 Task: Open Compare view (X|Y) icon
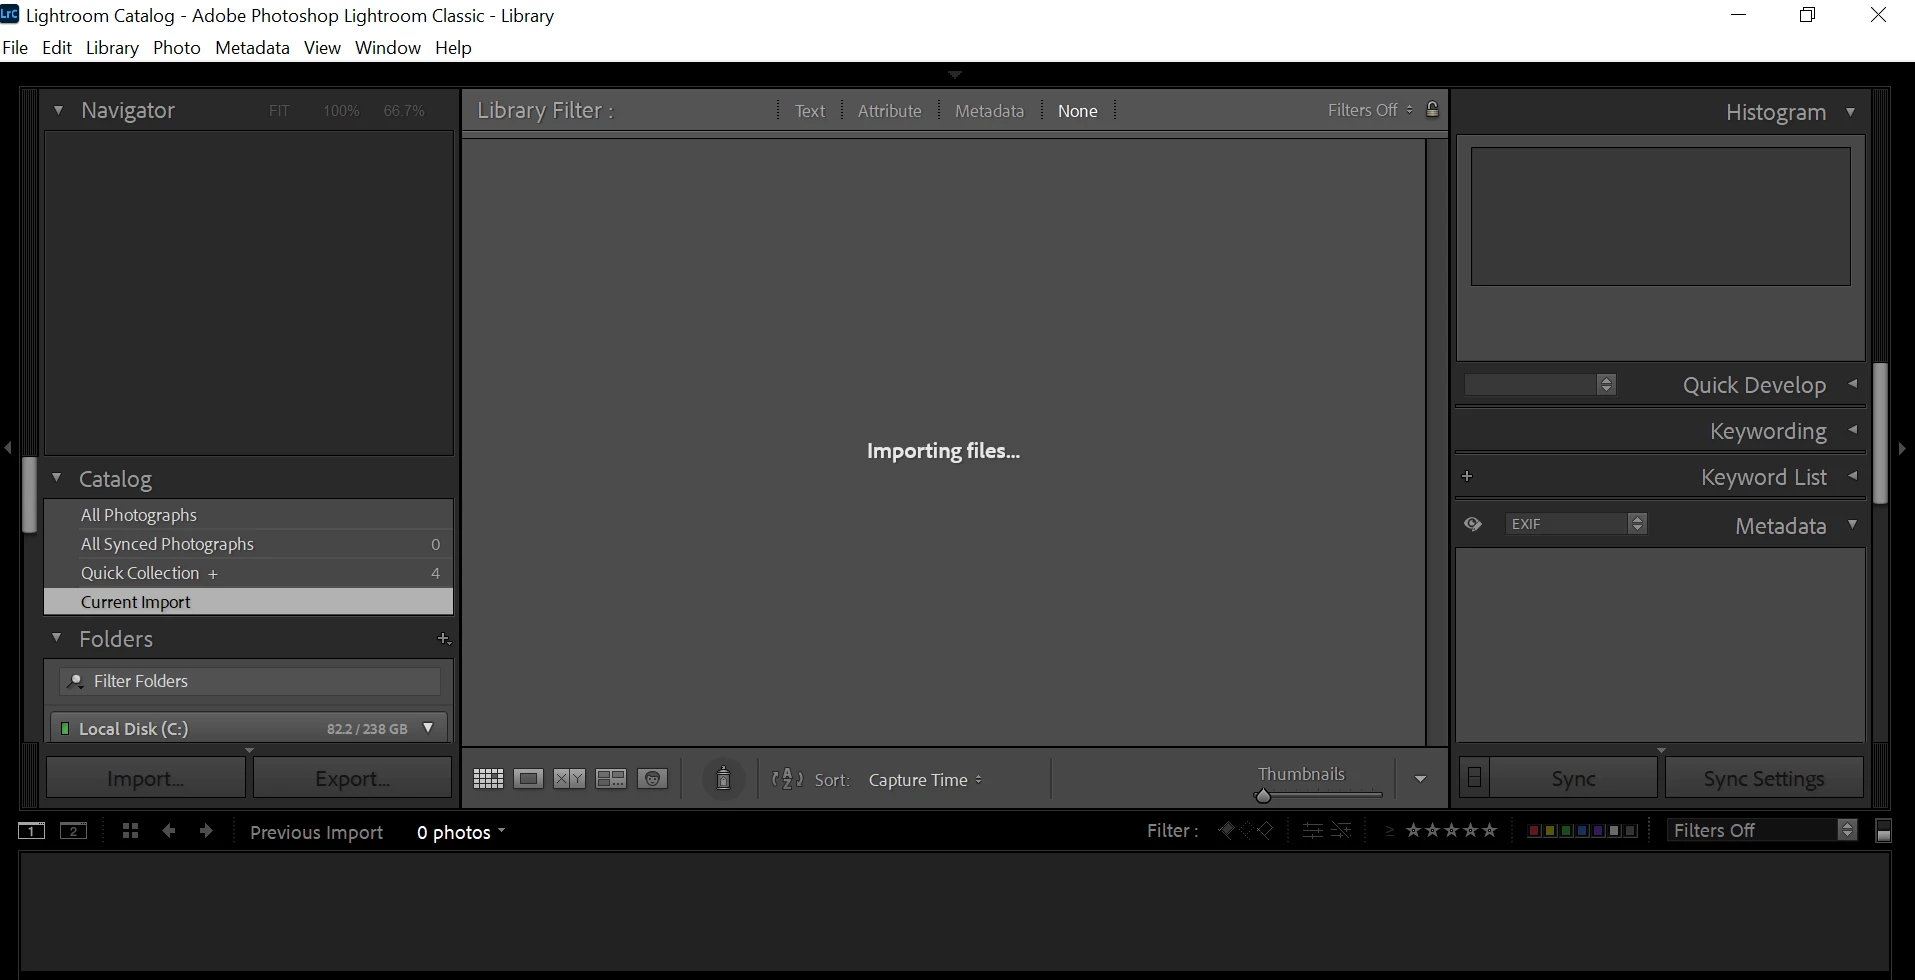569,779
